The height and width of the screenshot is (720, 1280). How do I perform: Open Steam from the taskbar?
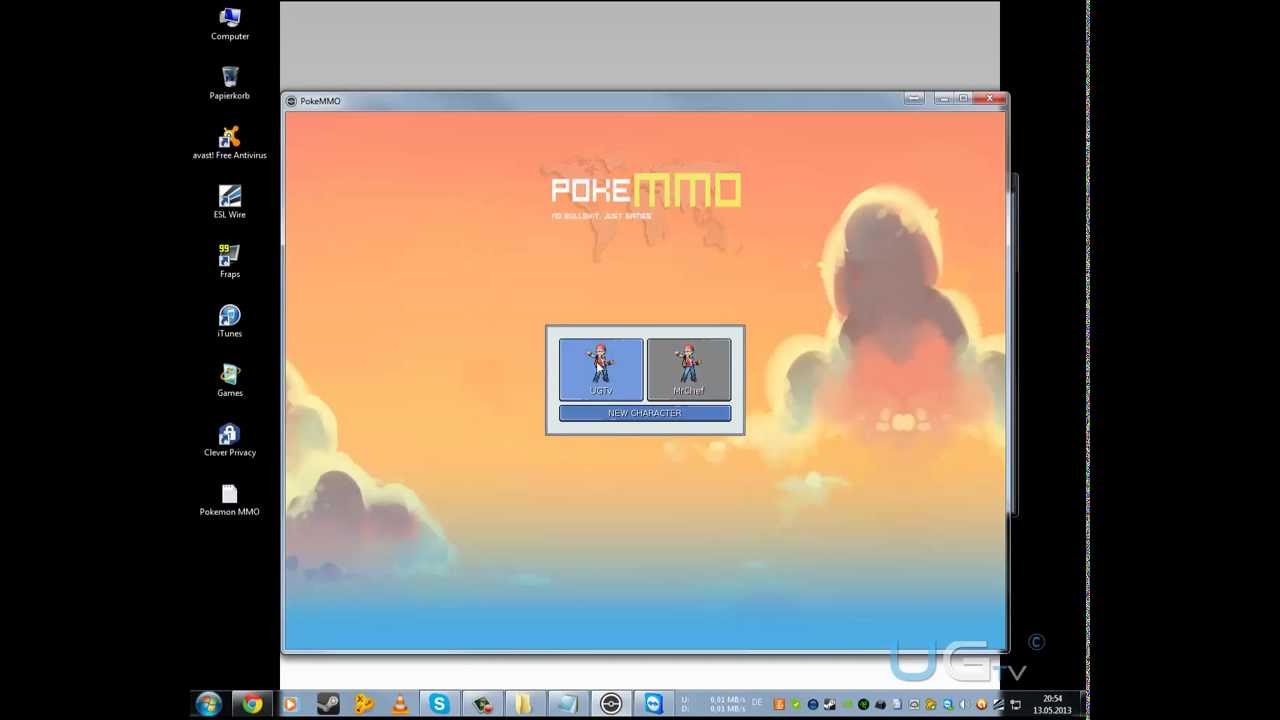coord(327,704)
